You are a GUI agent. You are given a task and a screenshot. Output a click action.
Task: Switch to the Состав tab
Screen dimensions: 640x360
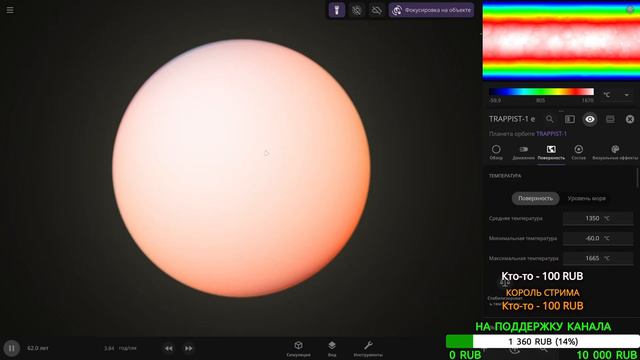578,152
